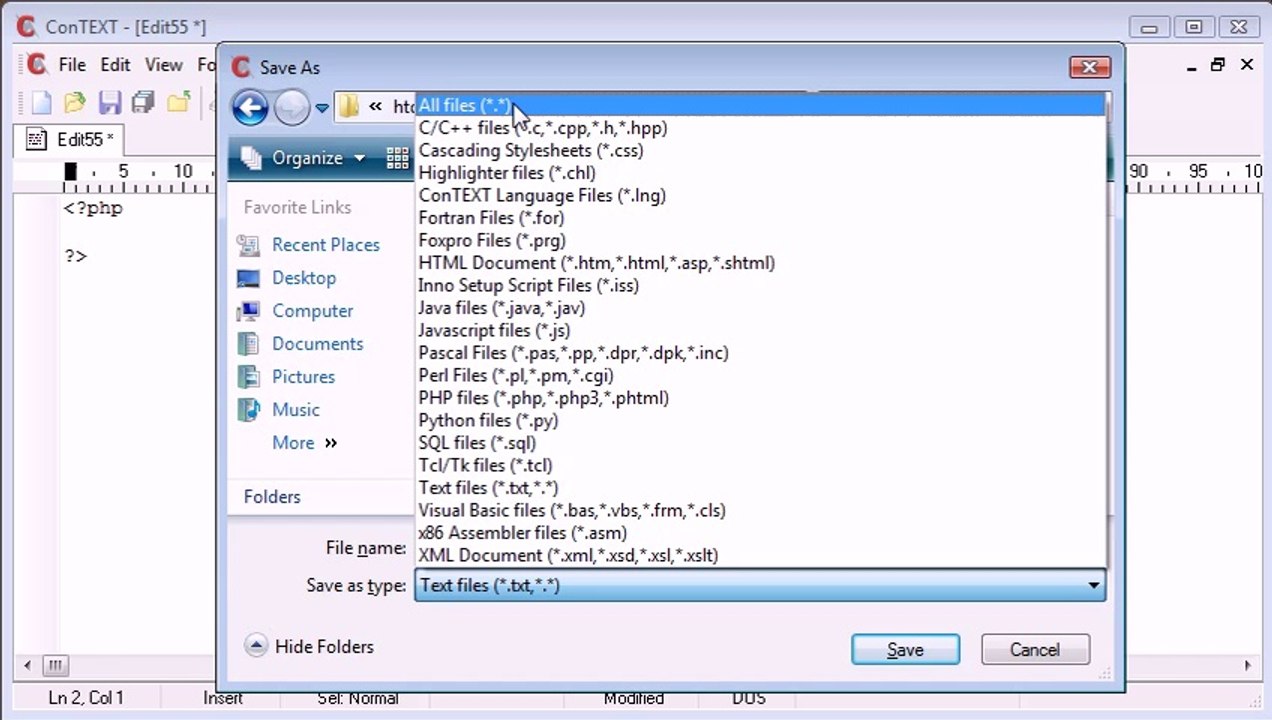1272x720 pixels.
Task: Click the ConTEXT application icon in menu bar
Action: 37,64
